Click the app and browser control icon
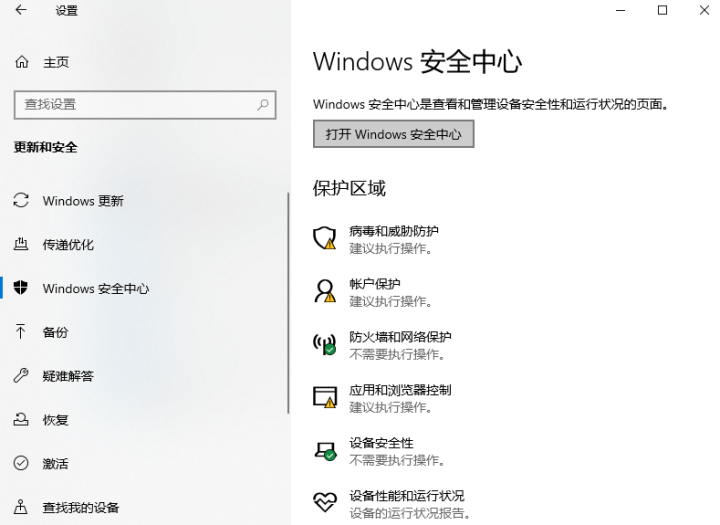The image size is (720, 525). [324, 397]
